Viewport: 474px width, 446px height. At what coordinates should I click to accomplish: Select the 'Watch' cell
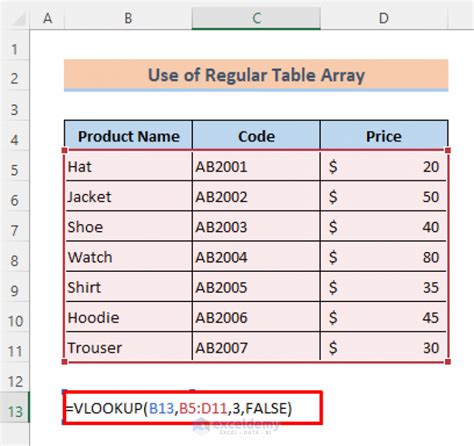[128, 257]
